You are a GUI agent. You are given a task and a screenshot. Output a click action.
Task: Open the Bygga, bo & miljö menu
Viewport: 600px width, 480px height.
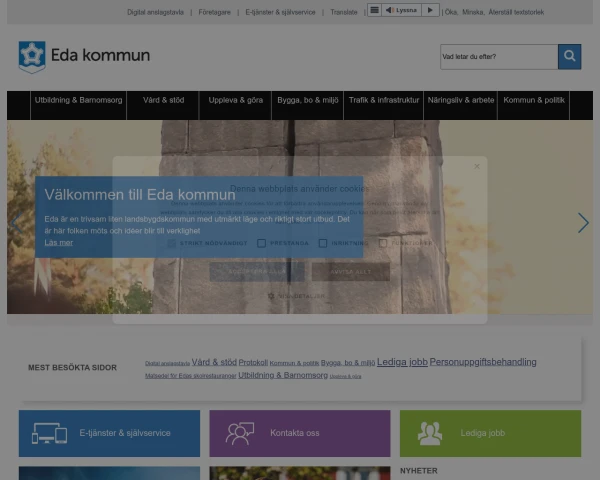click(308, 105)
